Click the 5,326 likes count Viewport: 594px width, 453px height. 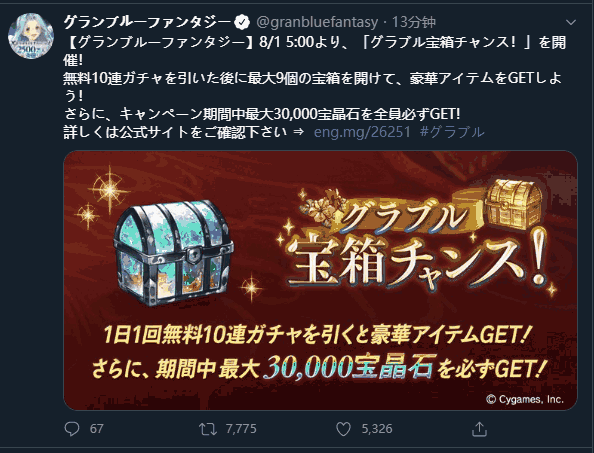[377, 429]
